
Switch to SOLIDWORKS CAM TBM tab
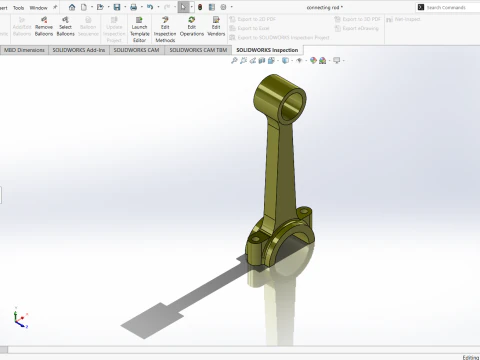[198, 50]
